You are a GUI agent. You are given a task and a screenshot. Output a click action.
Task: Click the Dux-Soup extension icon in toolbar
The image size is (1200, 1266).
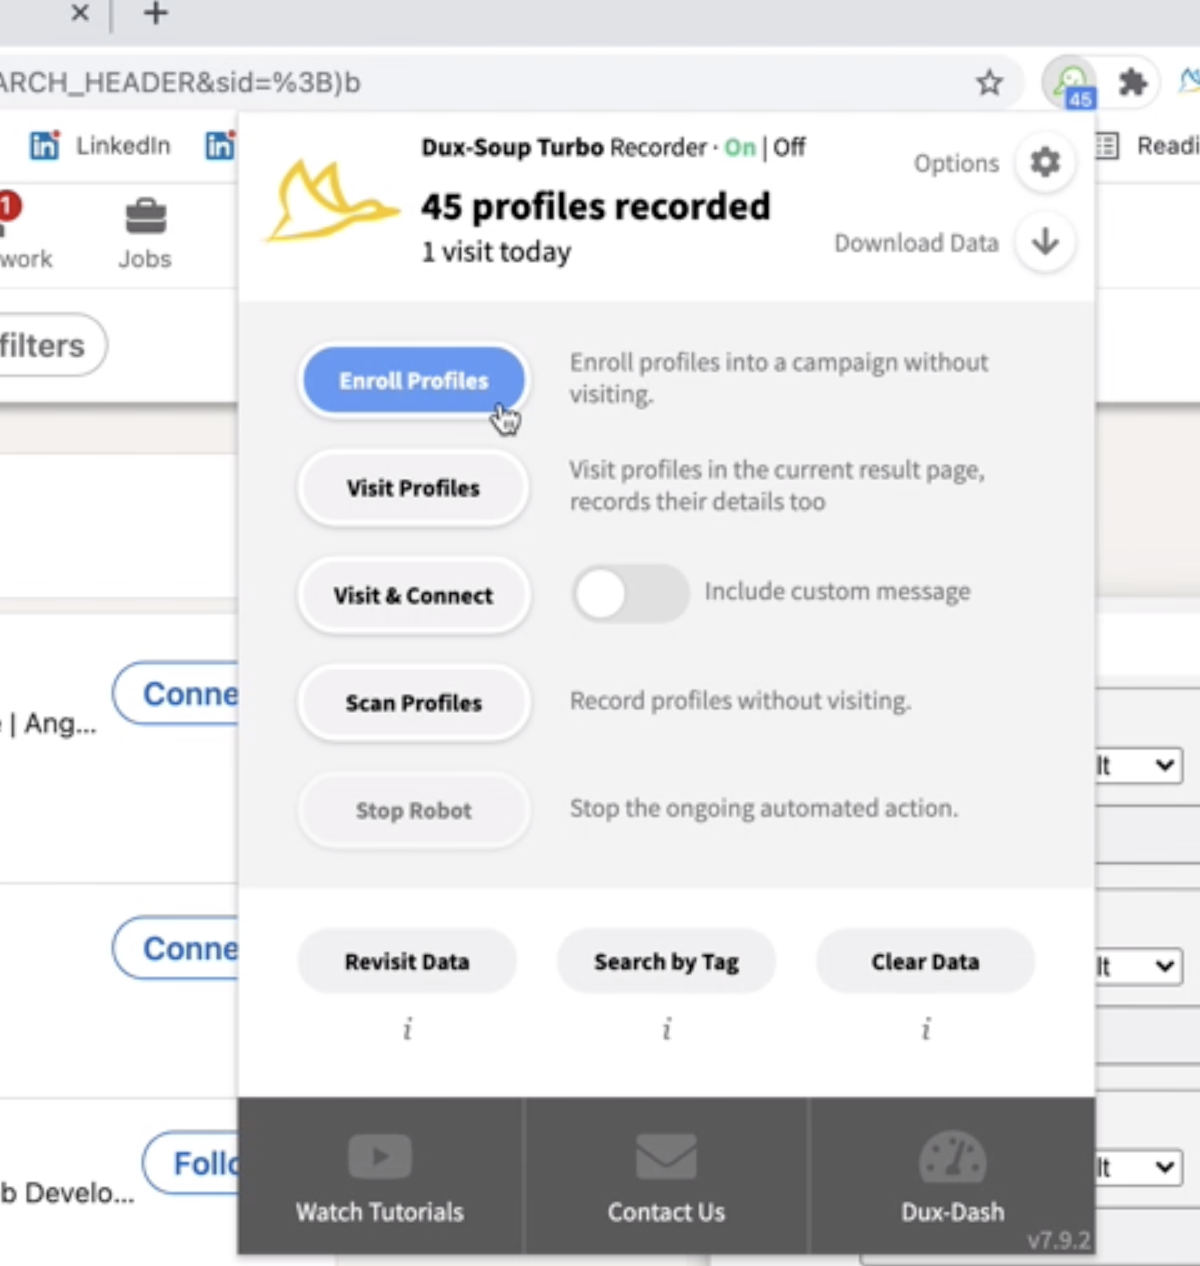(1070, 82)
